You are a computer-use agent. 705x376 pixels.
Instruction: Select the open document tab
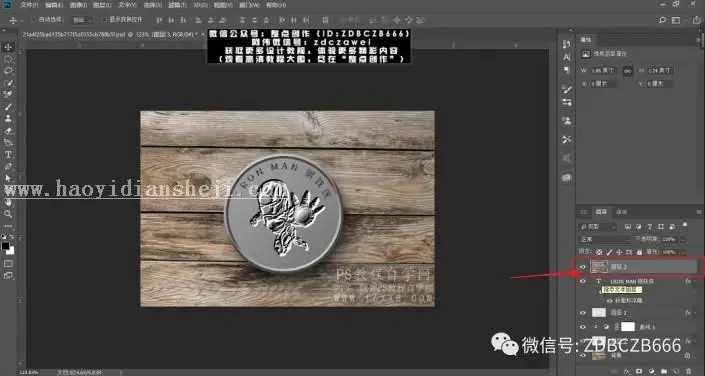pyautogui.click(x=111, y=34)
